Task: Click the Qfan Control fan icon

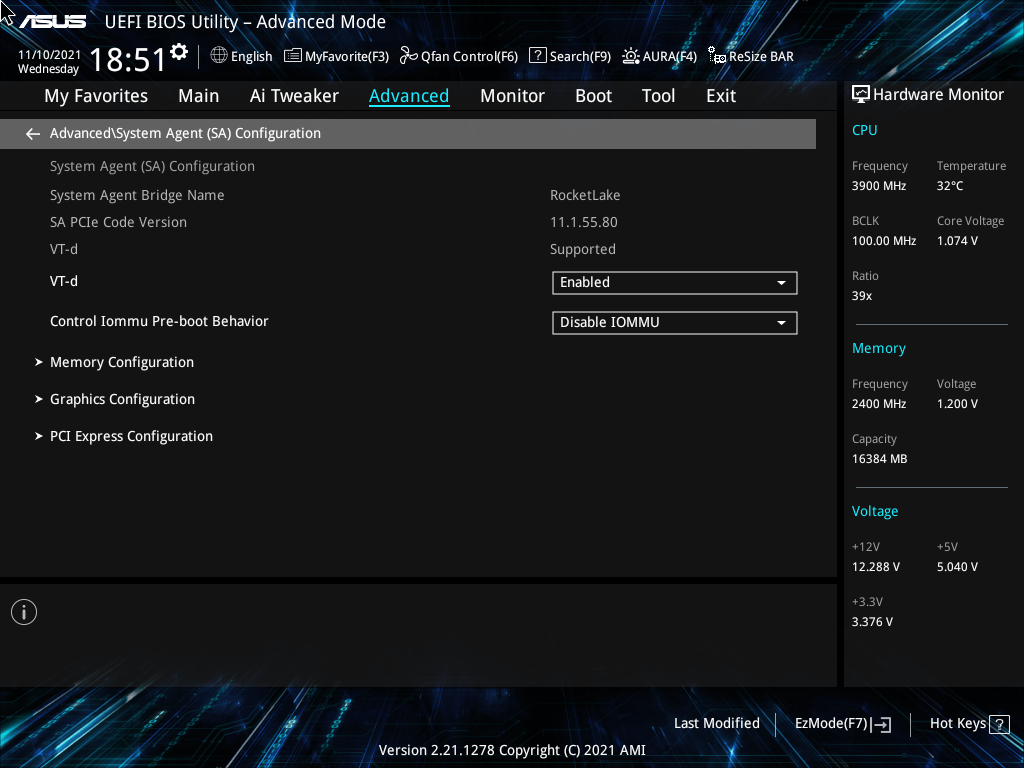Action: pos(408,56)
